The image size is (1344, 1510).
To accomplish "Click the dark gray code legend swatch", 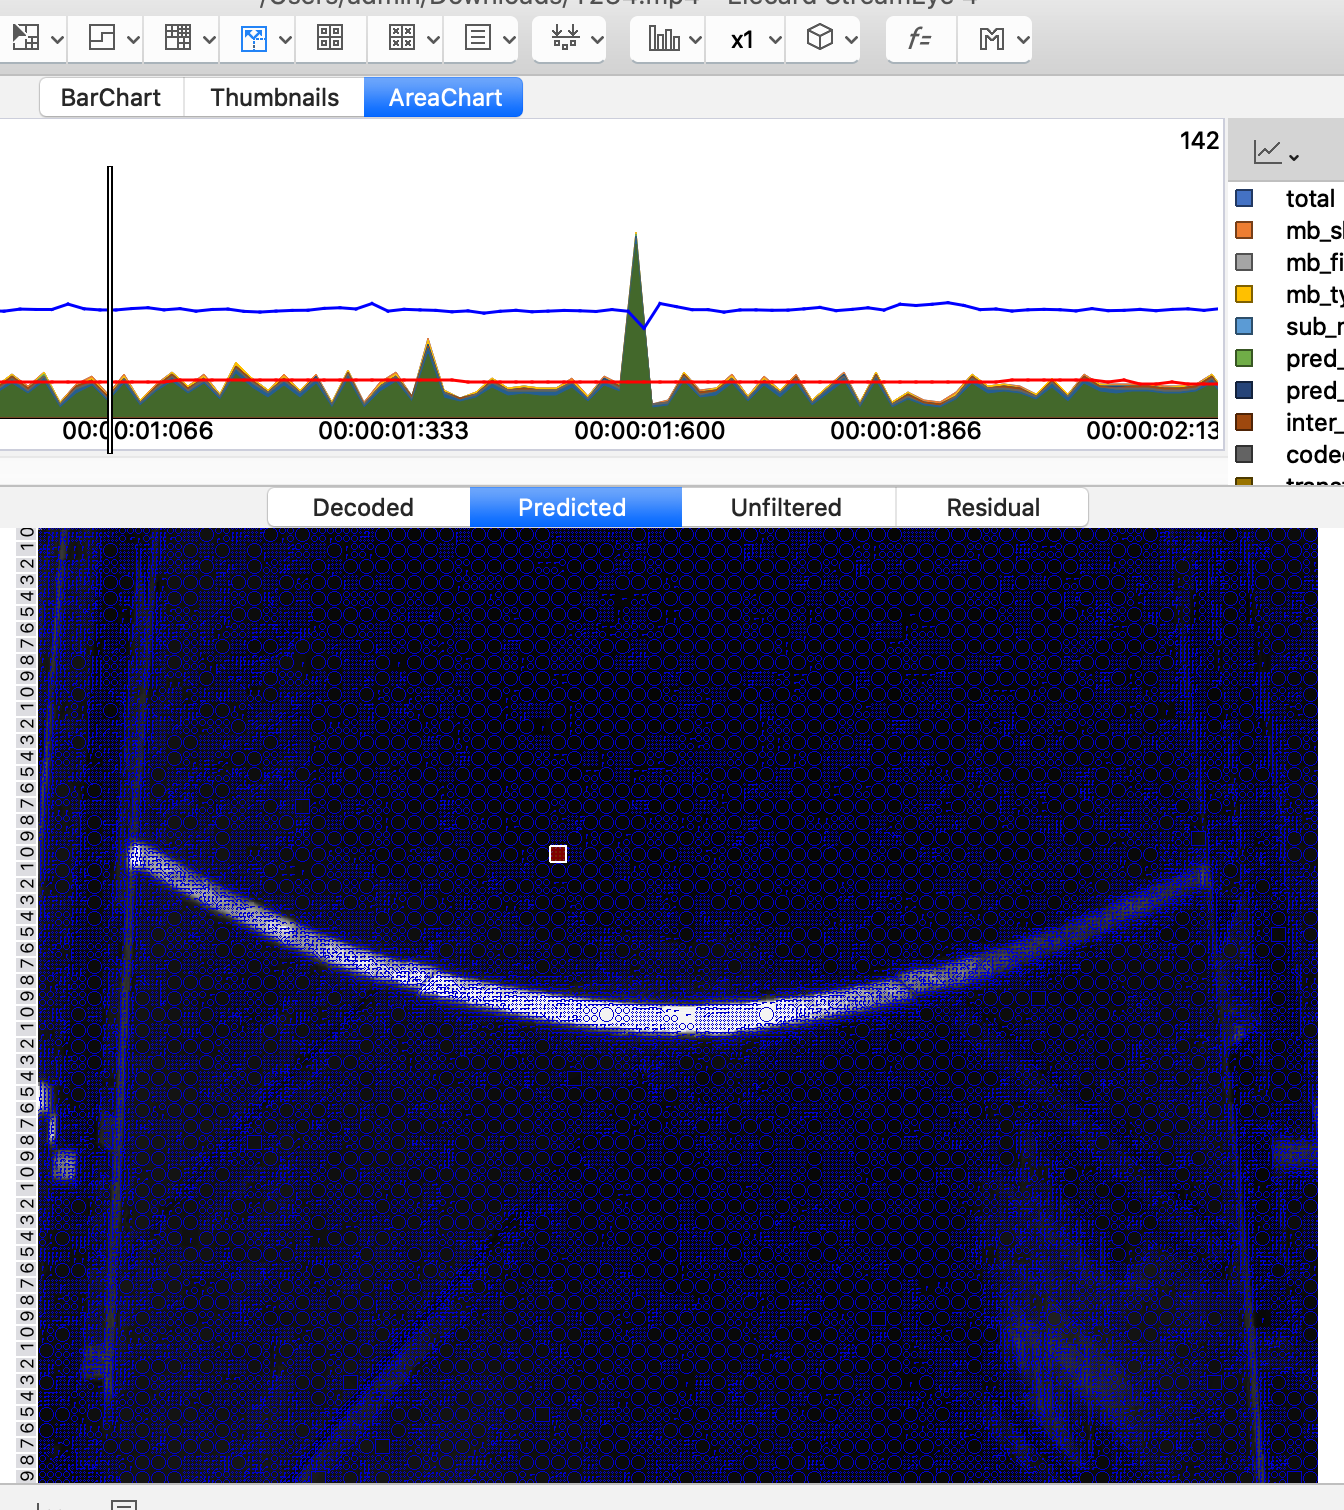I will 1244,454.
